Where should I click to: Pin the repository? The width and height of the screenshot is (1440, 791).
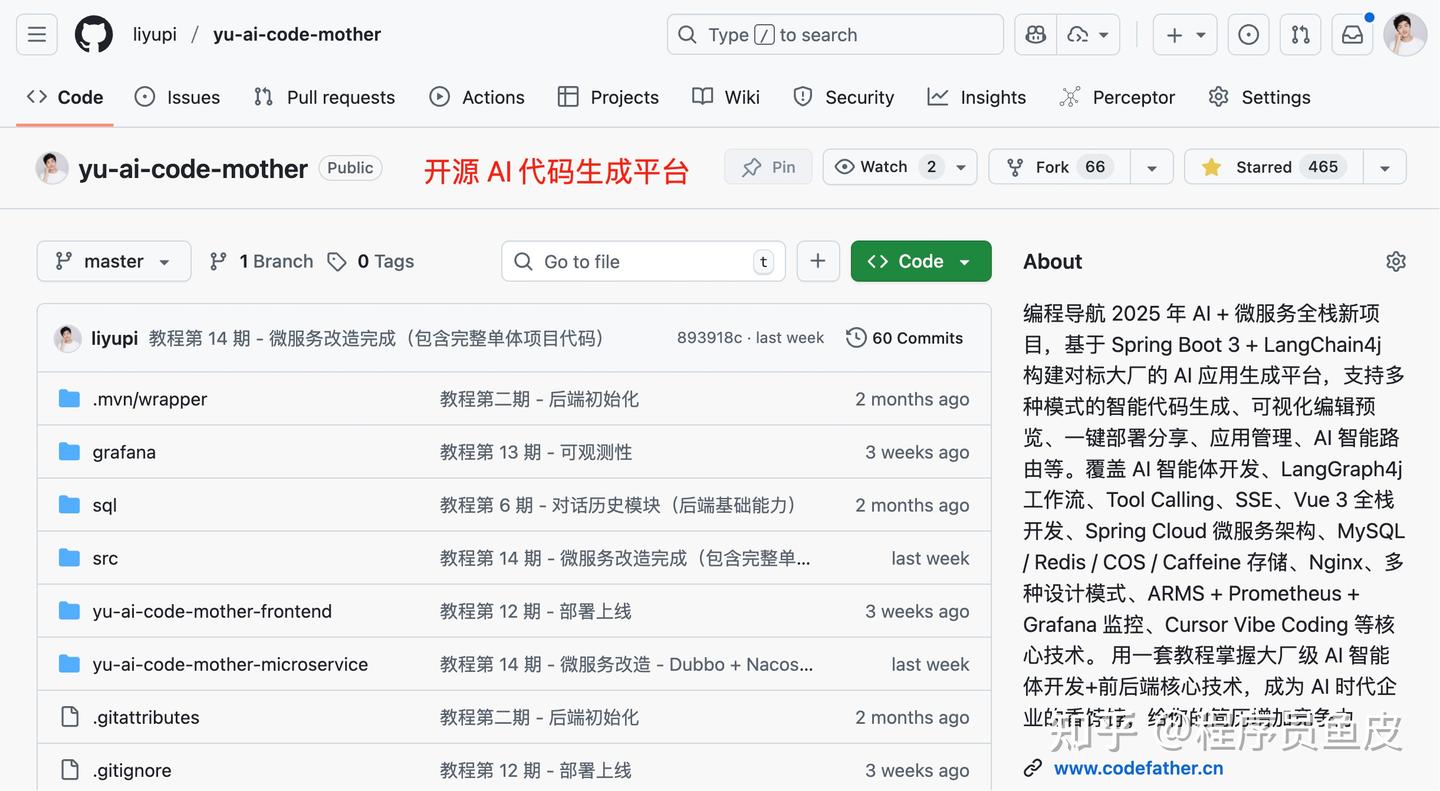768,166
